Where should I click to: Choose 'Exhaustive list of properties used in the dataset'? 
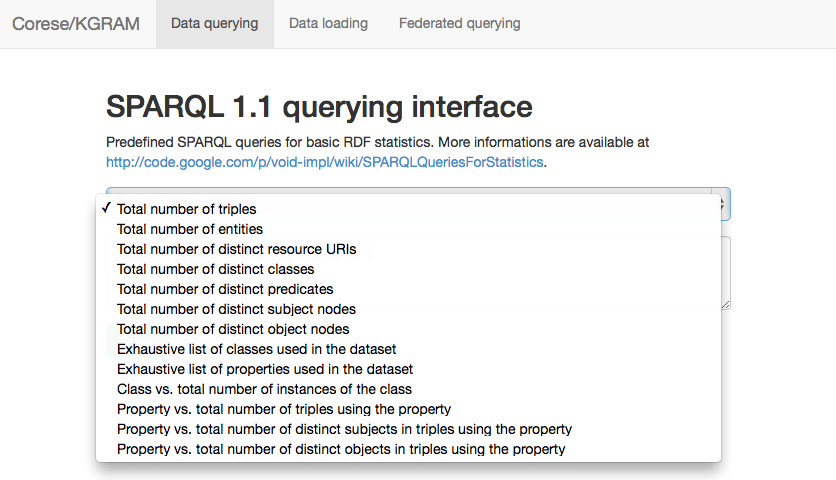click(408, 369)
